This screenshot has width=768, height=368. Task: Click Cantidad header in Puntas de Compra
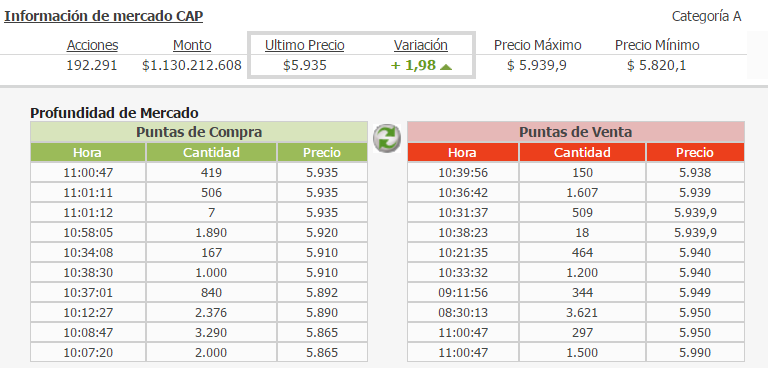pos(212,152)
